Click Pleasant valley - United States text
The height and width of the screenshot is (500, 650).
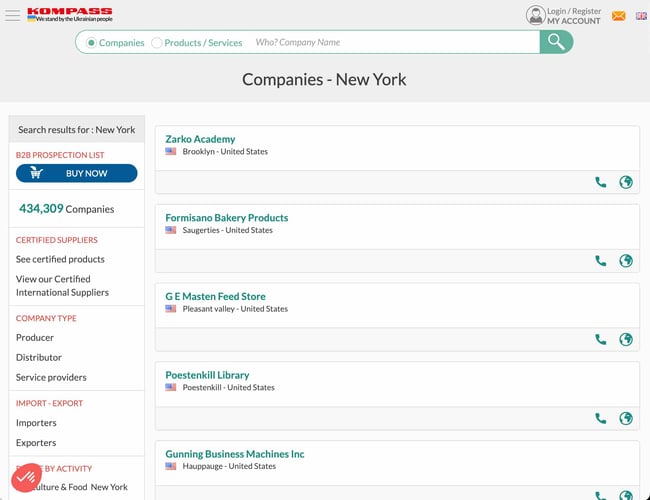(x=235, y=309)
